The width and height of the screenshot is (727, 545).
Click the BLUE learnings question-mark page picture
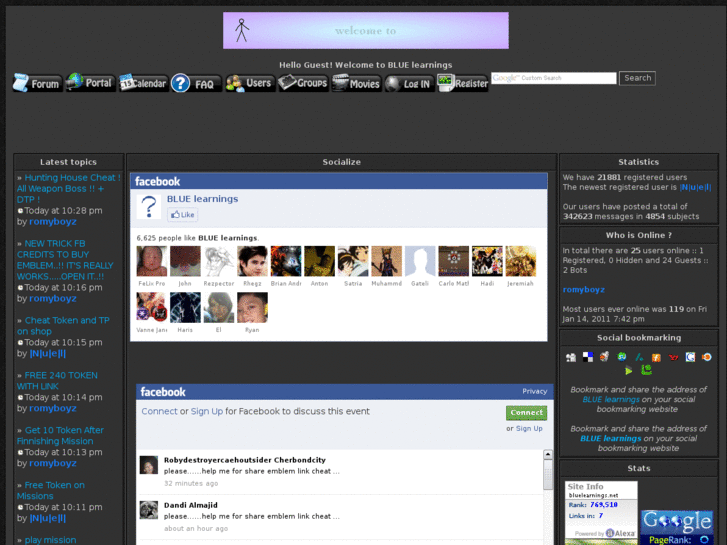149,206
